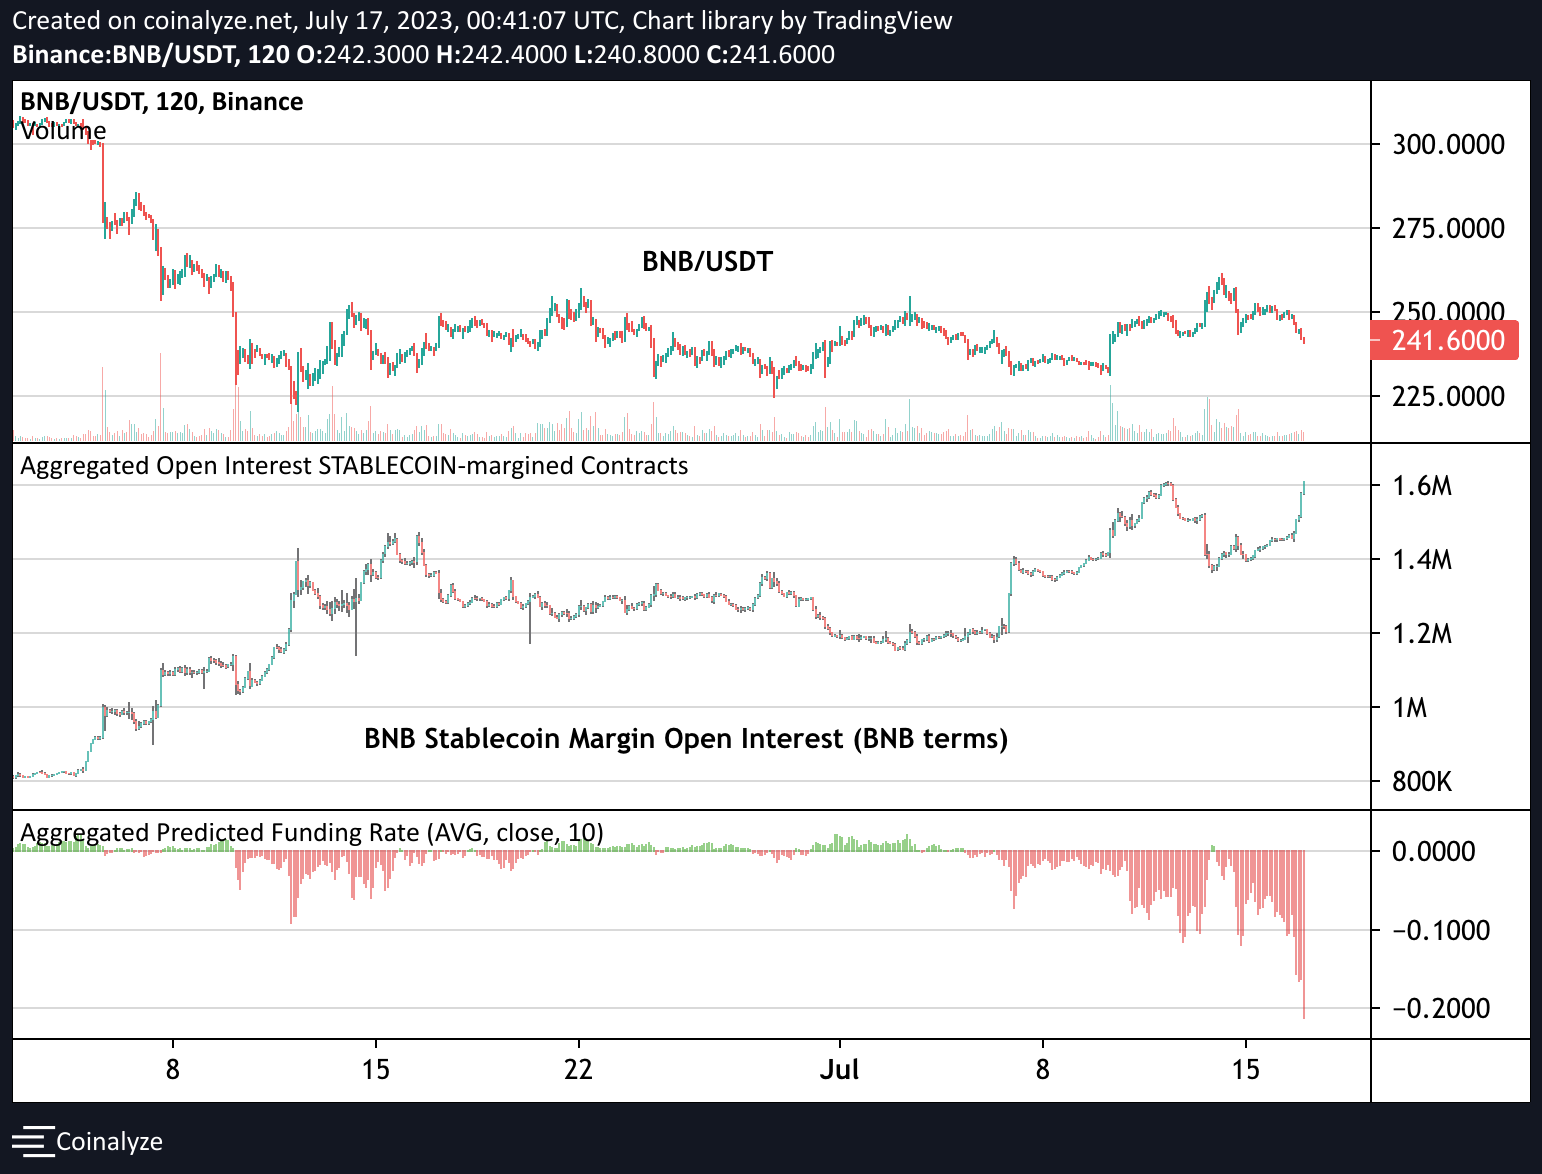
Task: Click the 1.6M open interest axis label
Action: click(x=1422, y=487)
